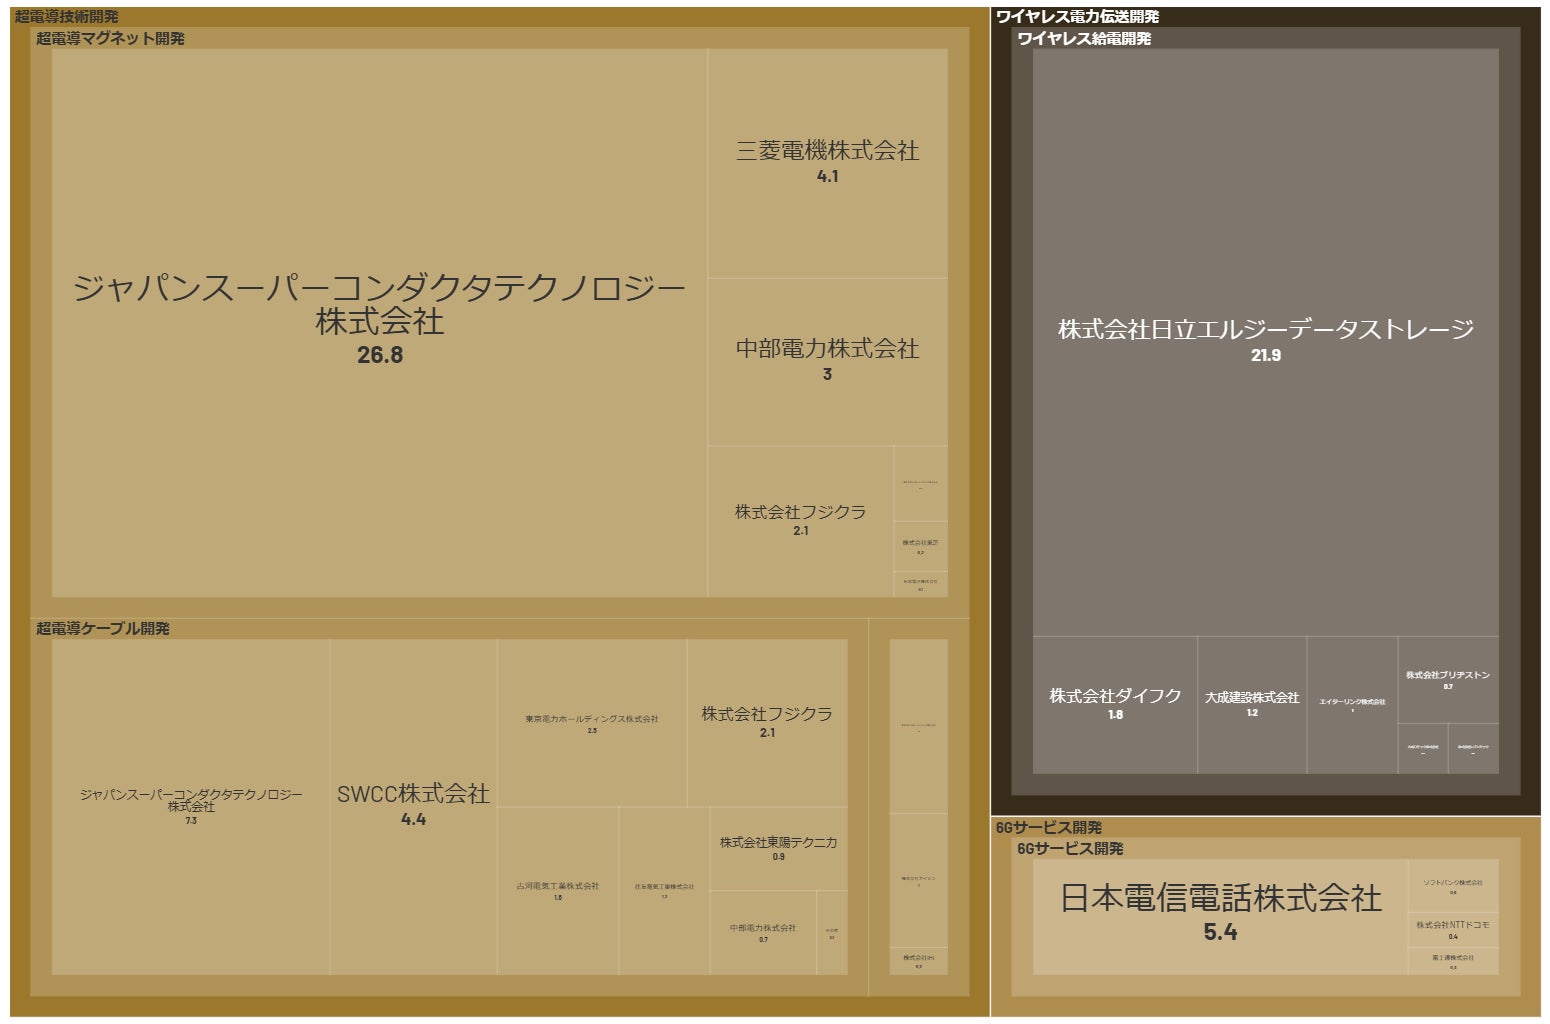Select the ワイヤレス電力伝送開発 group header
The image size is (1550, 1024).
pos(1077,17)
